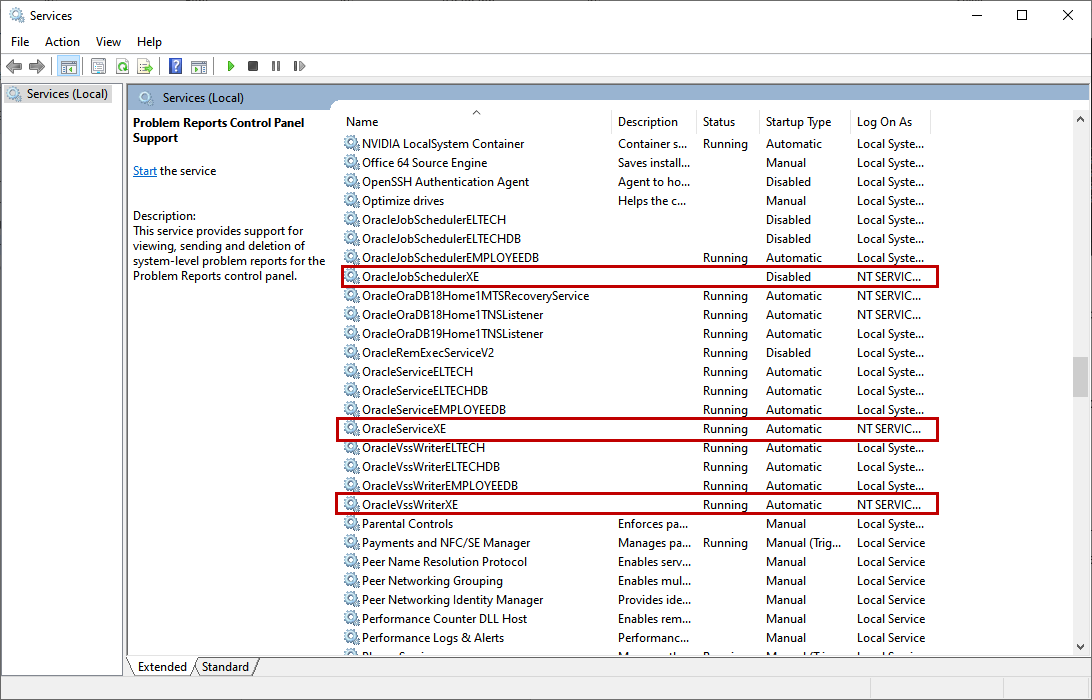Select OracleServiceELTECH service row

click(637, 371)
